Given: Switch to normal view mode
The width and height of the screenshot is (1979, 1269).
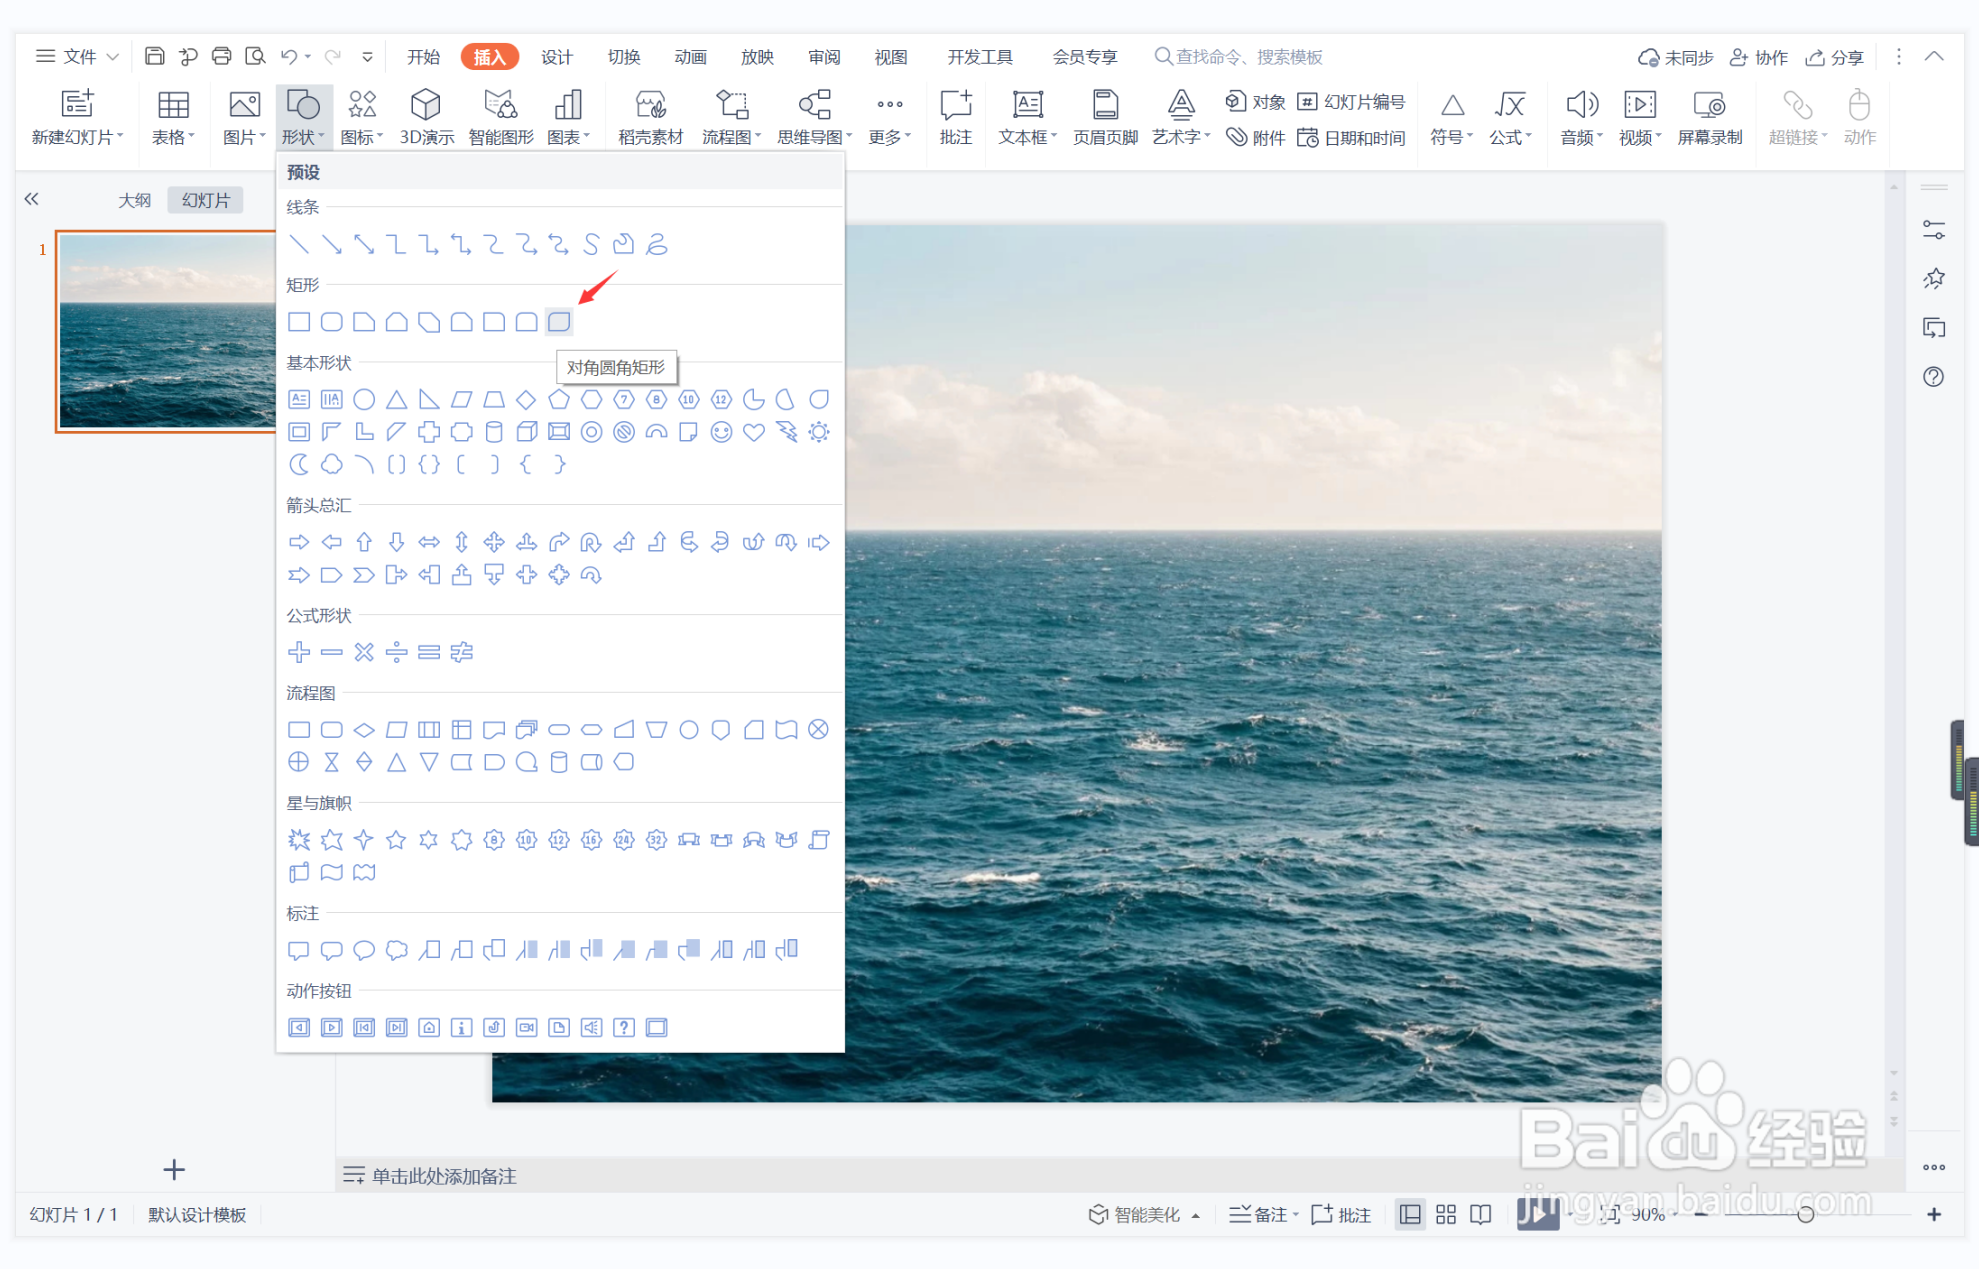Looking at the screenshot, I should click(x=1410, y=1214).
